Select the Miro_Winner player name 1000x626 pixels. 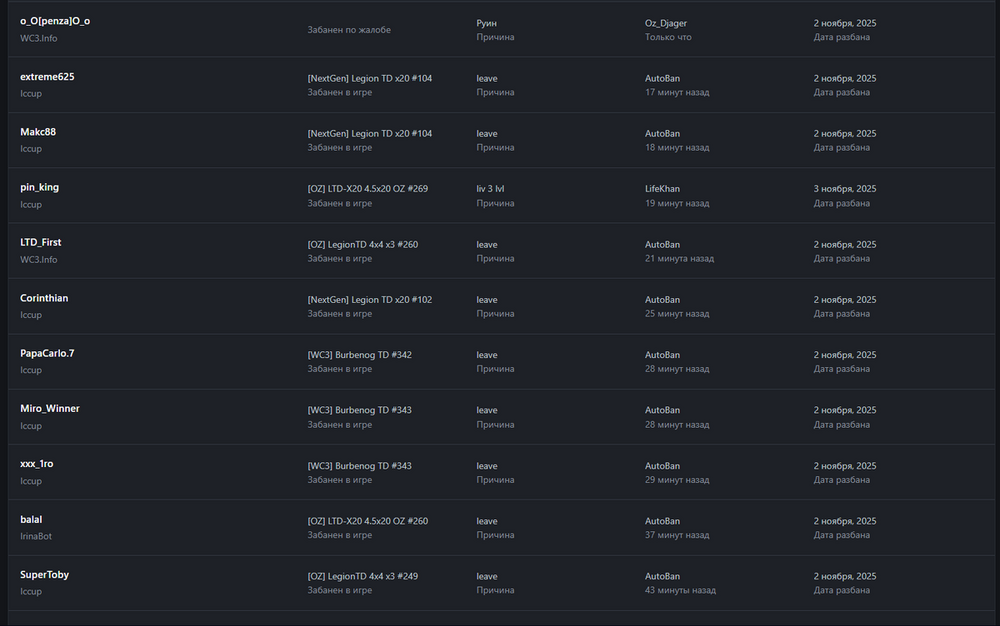[50, 409]
